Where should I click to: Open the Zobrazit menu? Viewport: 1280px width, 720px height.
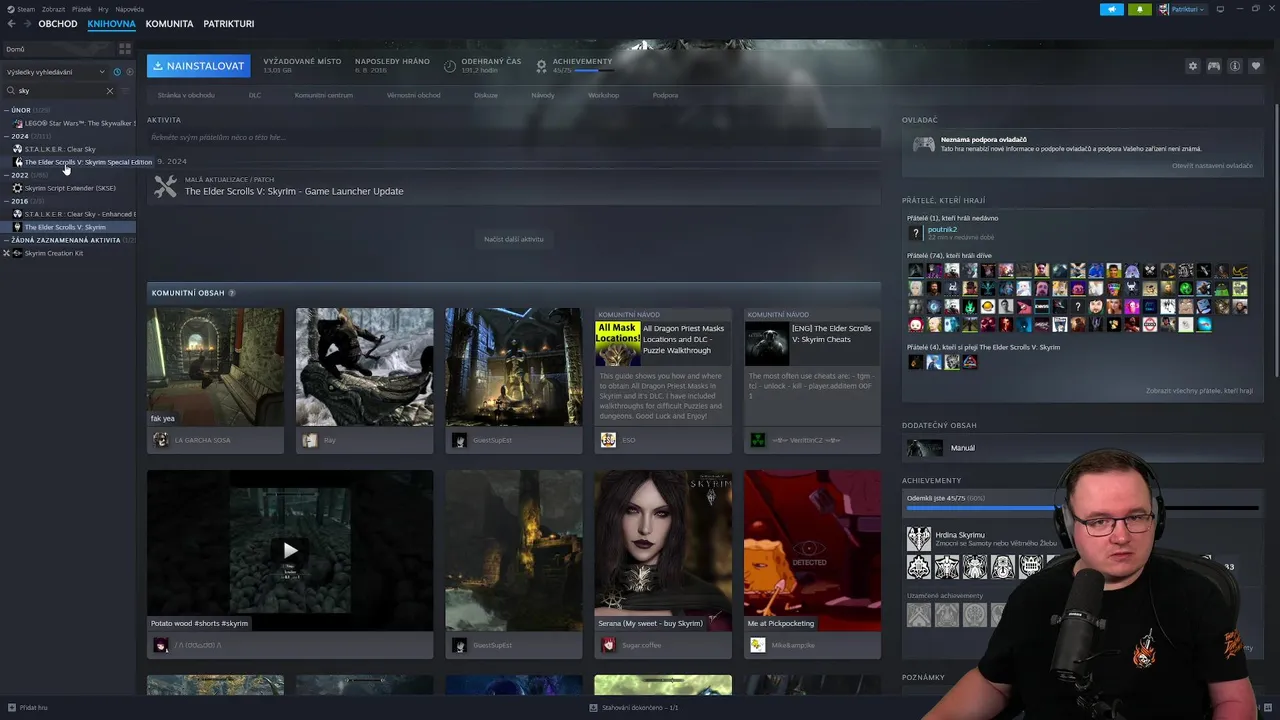[x=53, y=9]
